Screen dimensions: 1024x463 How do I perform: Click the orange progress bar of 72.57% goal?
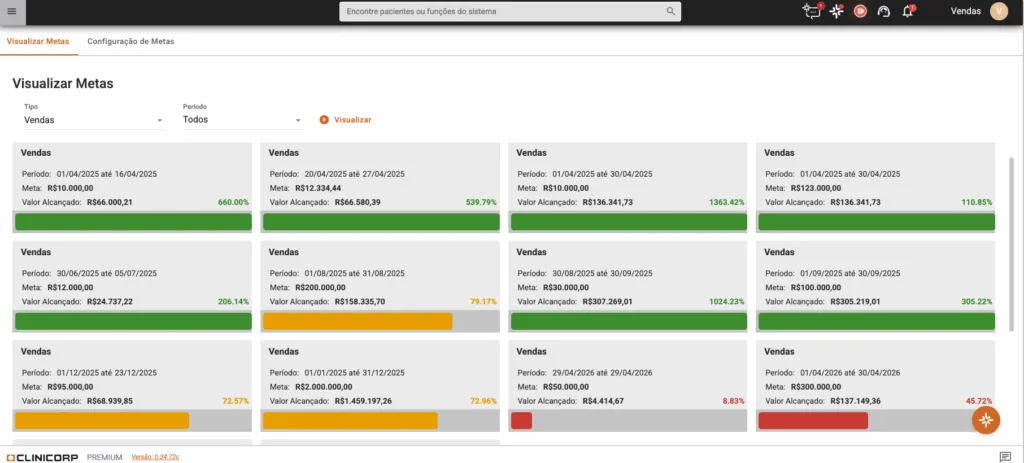(x=102, y=421)
